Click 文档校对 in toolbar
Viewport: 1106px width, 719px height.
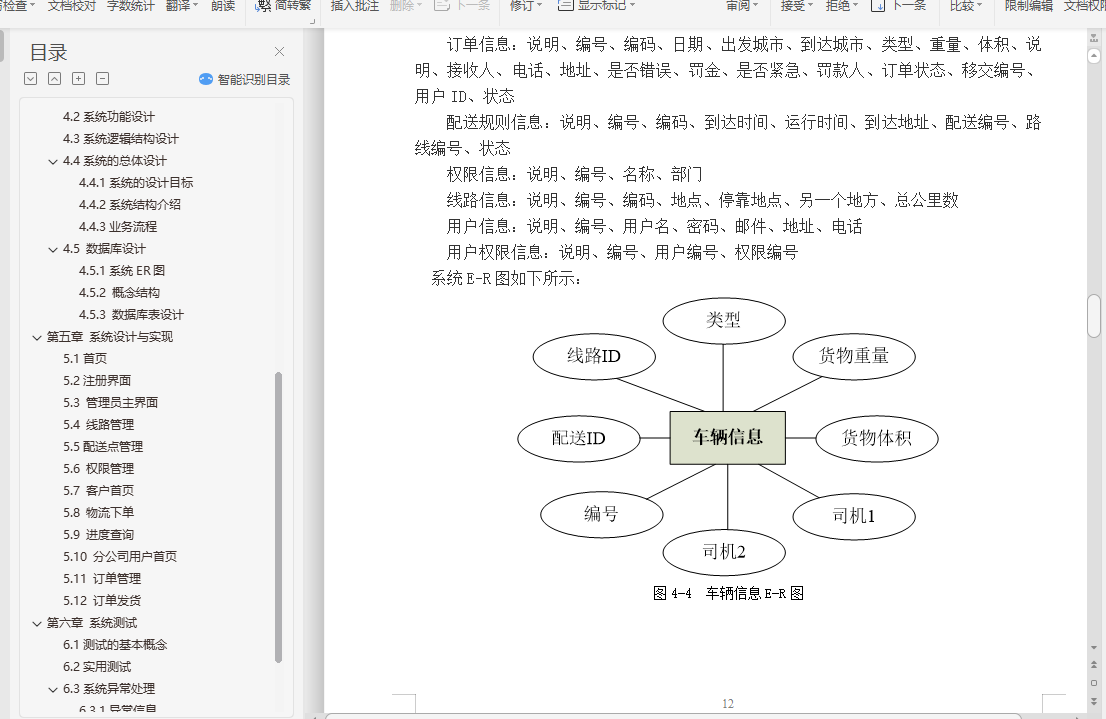[x=72, y=6]
